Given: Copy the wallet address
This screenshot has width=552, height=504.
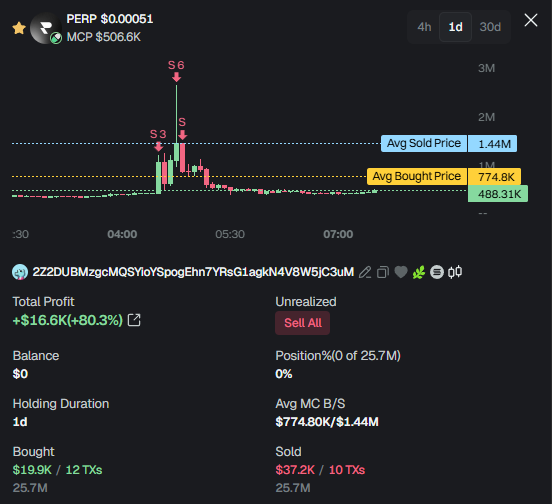Looking at the screenshot, I should click(383, 272).
